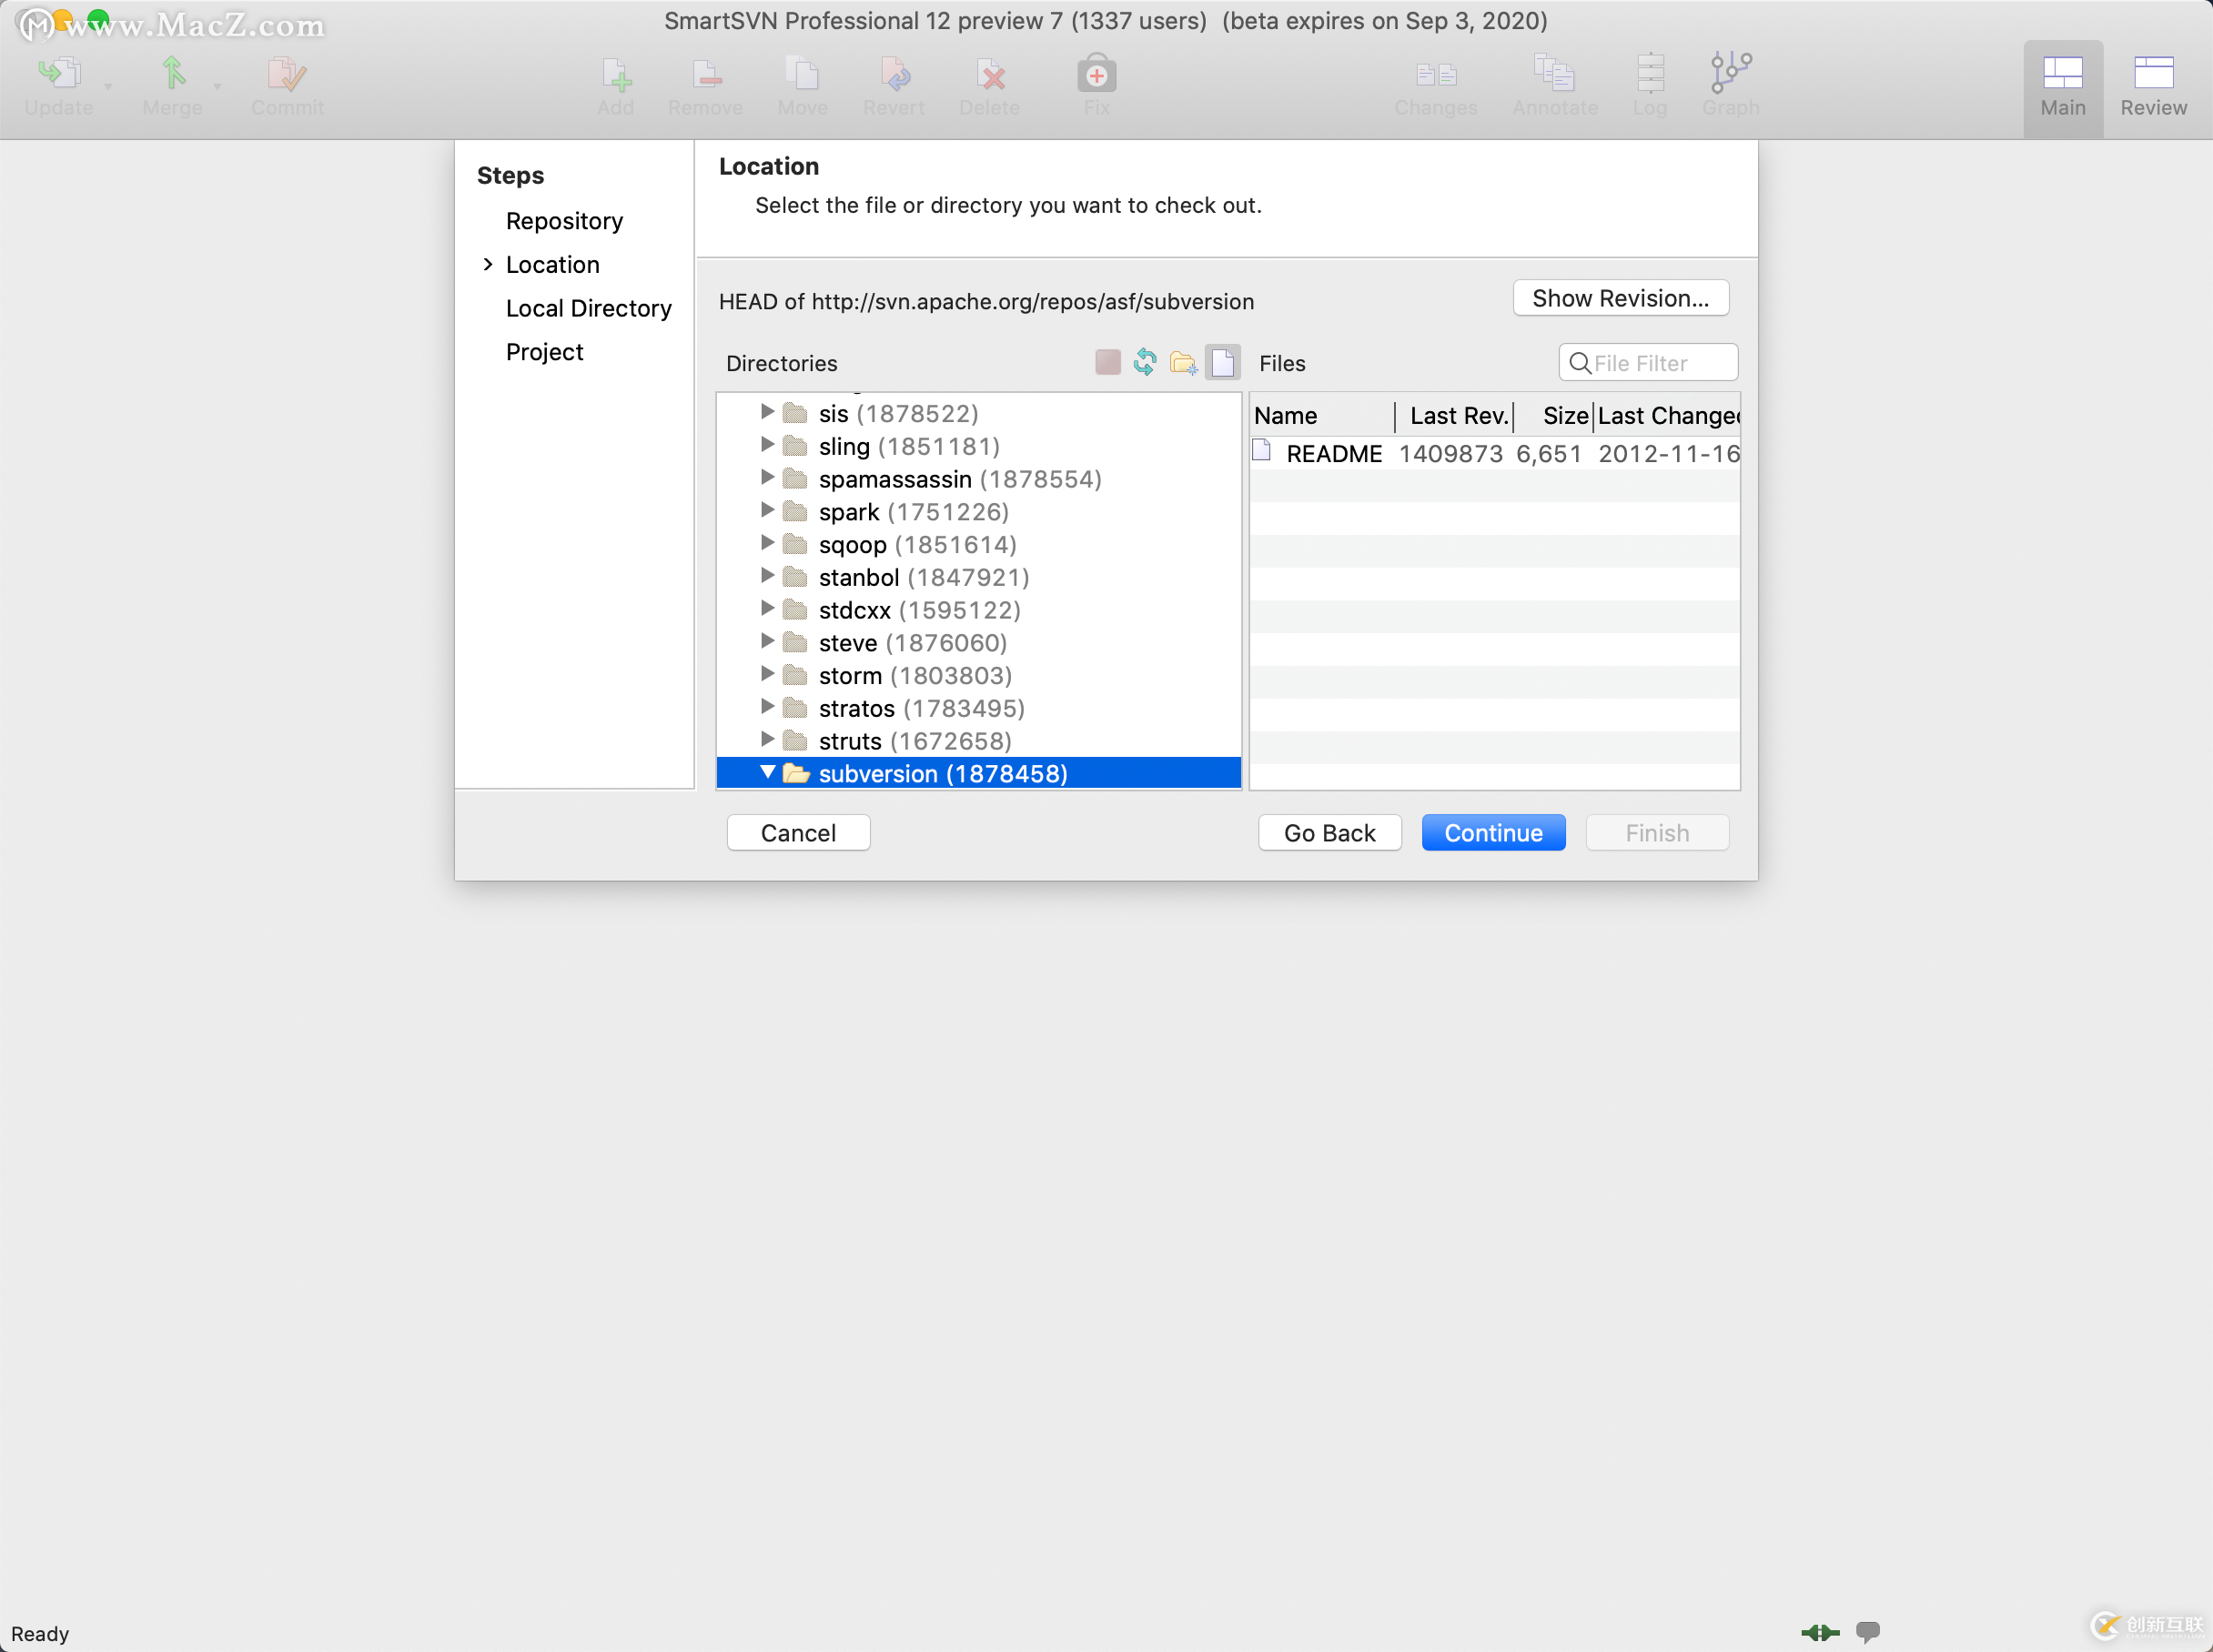Collapse the subversion directory
The image size is (2213, 1652).
click(x=767, y=772)
